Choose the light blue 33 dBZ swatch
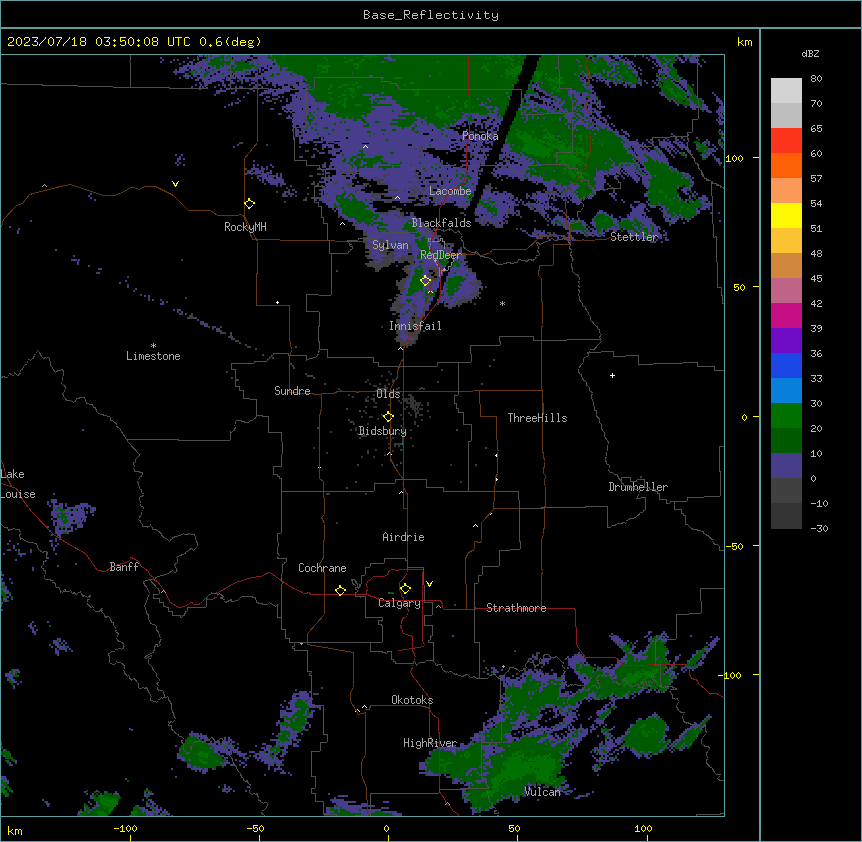The width and height of the screenshot is (862, 842). [786, 391]
